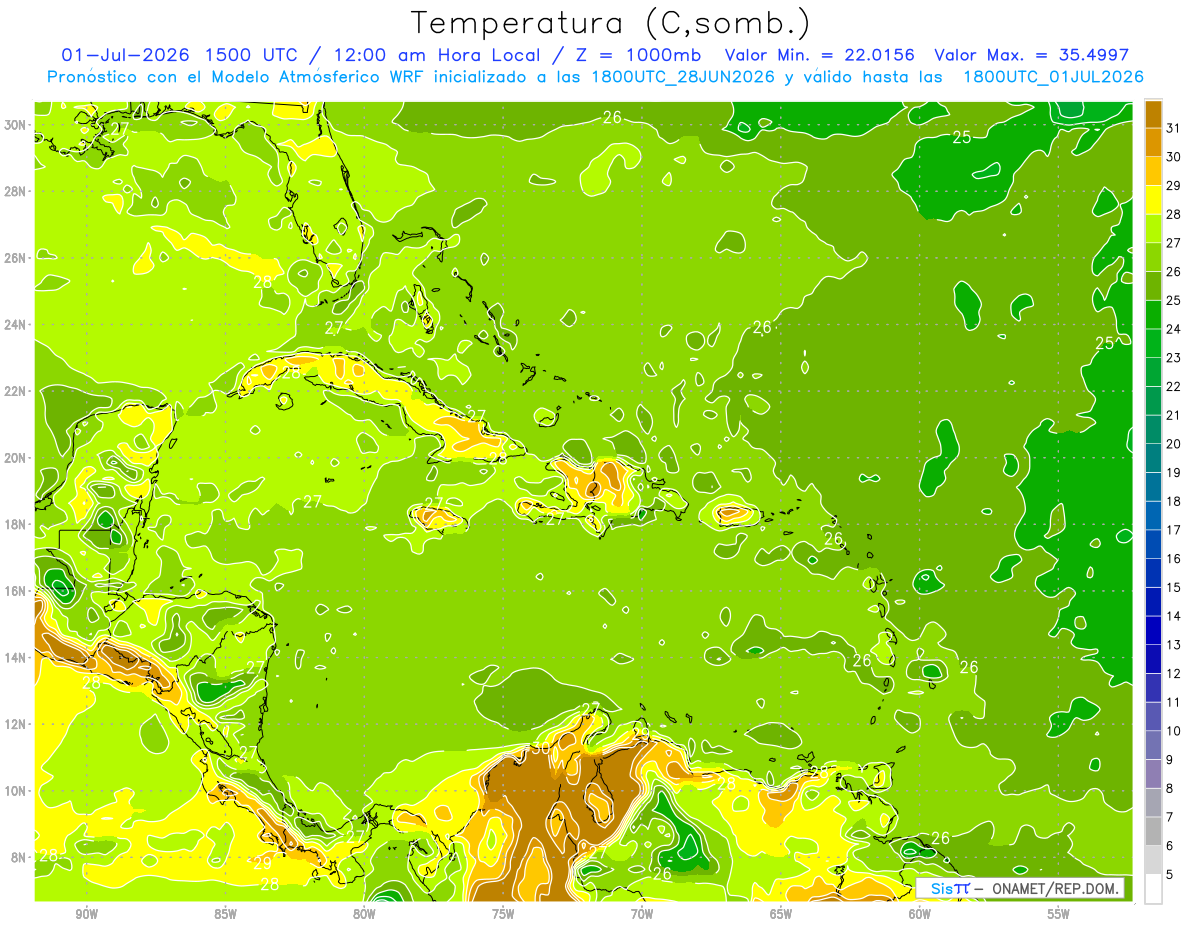1200x927 pixels.
Task: Click the colorbar scale label 24
Action: [x=1173, y=329]
